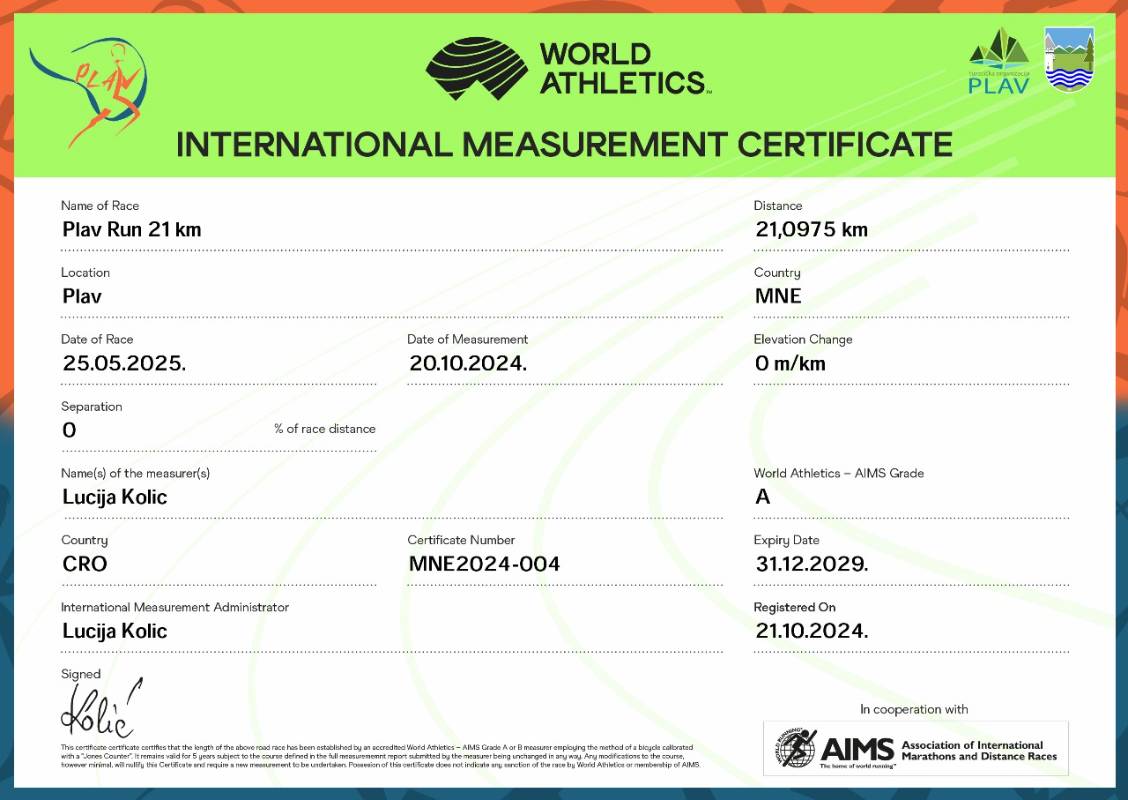Click the 'Separation' label

point(91,406)
